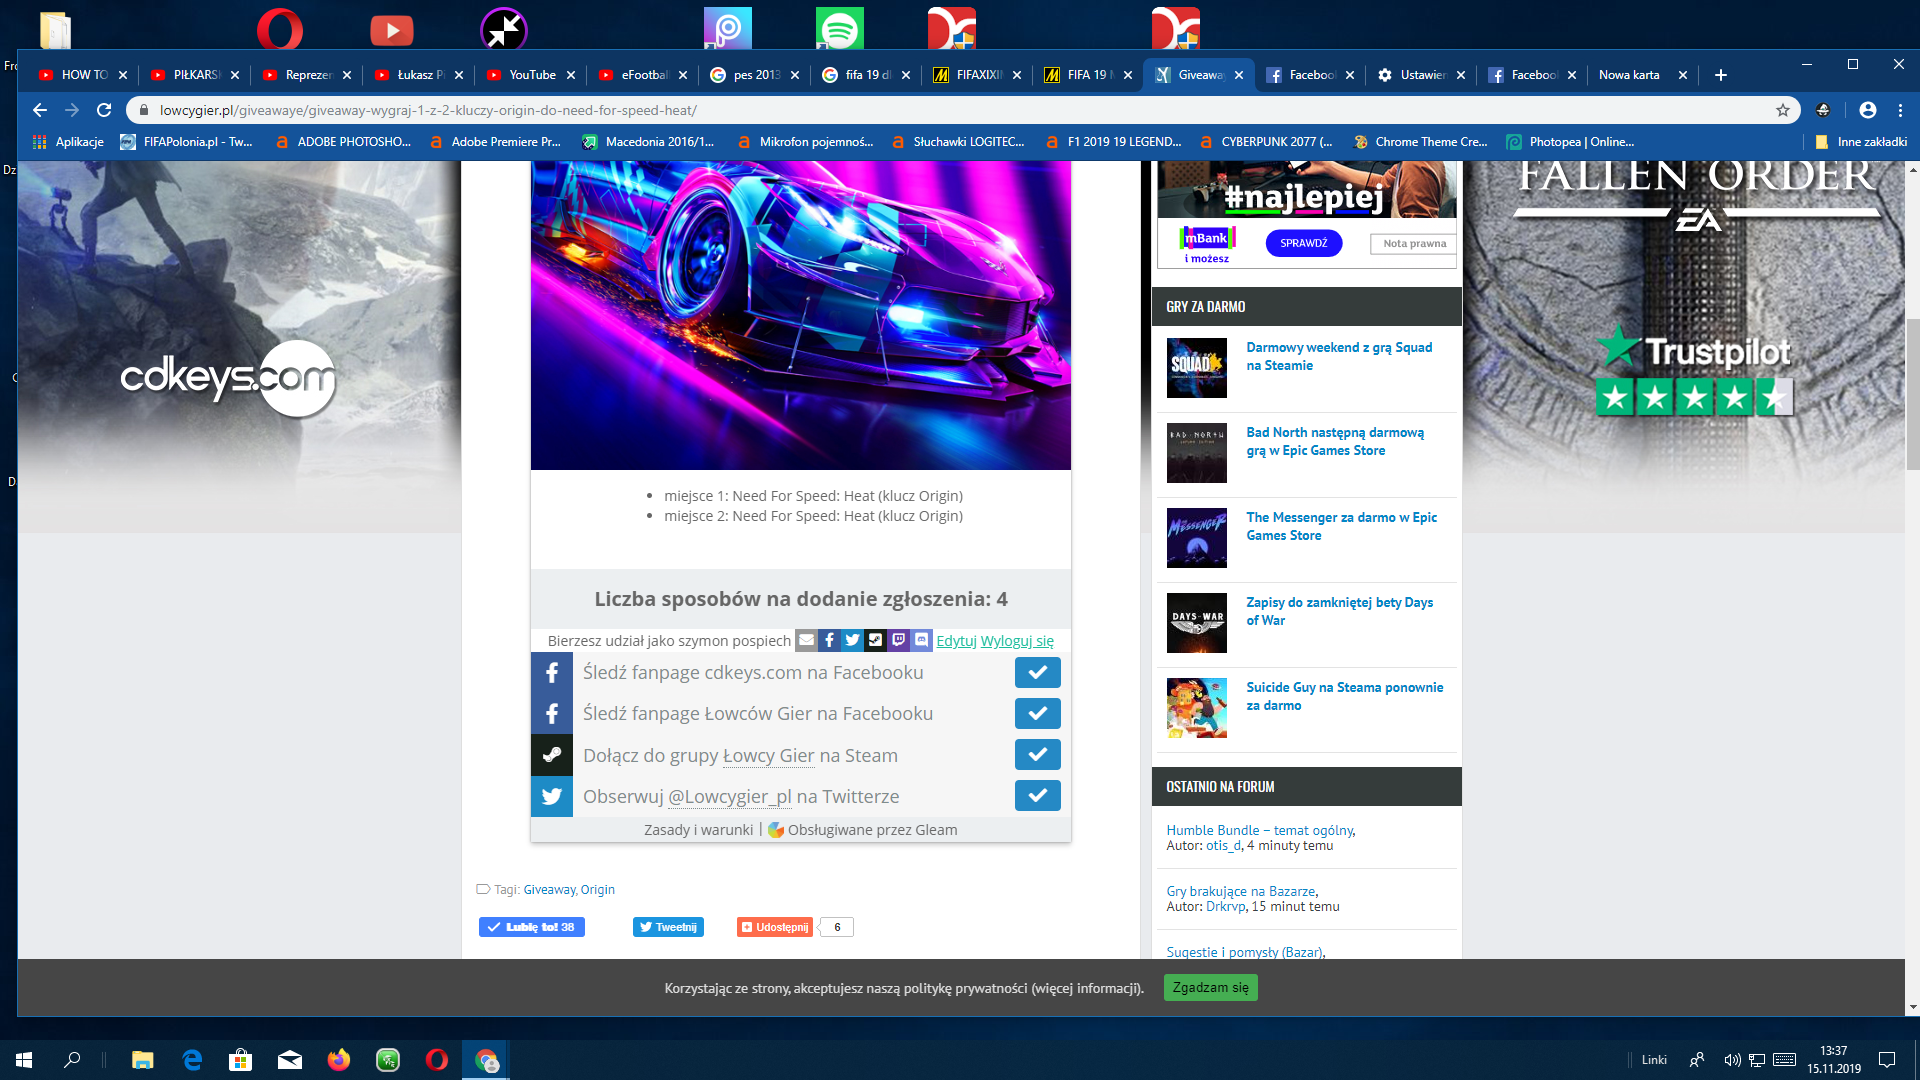Viewport: 1920px width, 1080px height.
Task: Open Aplikacje apps bookmark
Action: pos(68,142)
